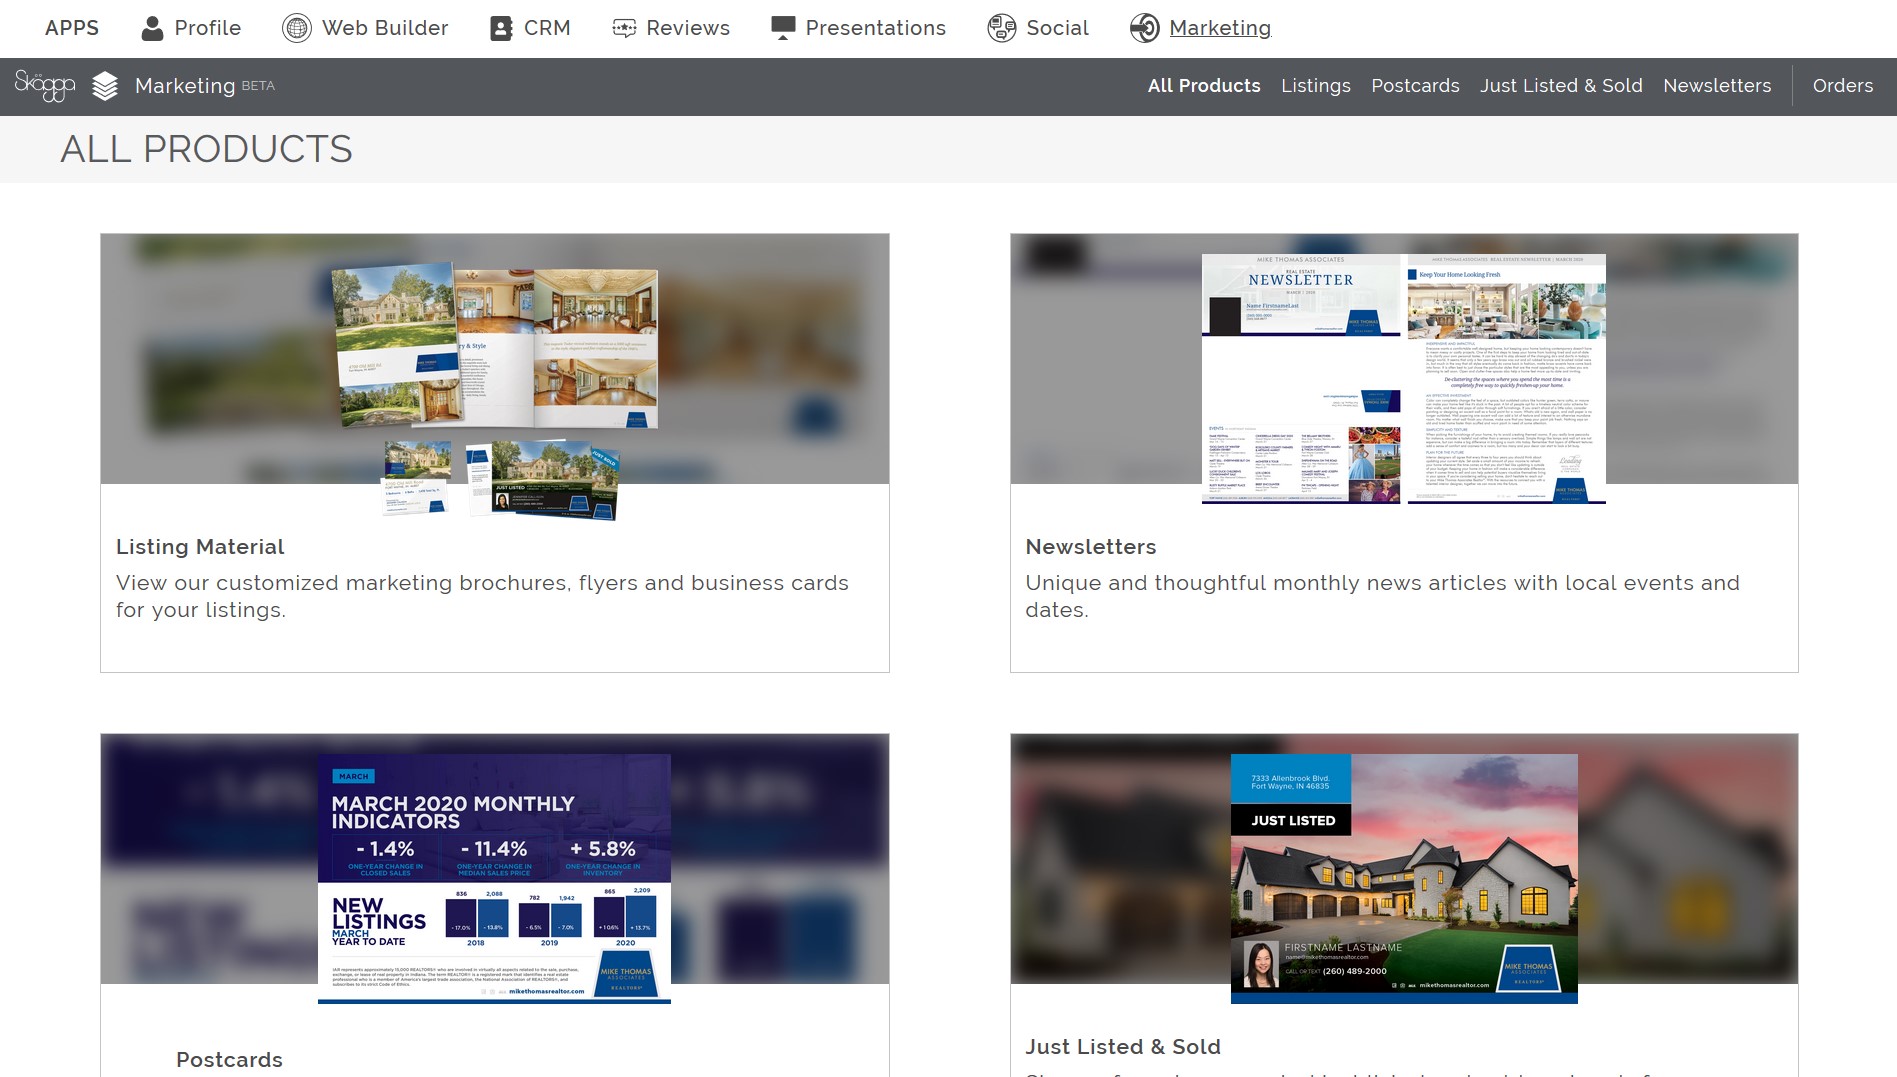Click the Newsletters description about monthly articles
1897x1077 pixels.
(x=1382, y=596)
